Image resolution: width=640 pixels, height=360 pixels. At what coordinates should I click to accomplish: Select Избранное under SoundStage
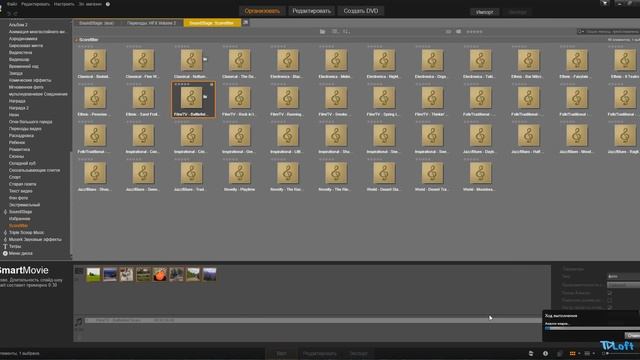coord(20,219)
